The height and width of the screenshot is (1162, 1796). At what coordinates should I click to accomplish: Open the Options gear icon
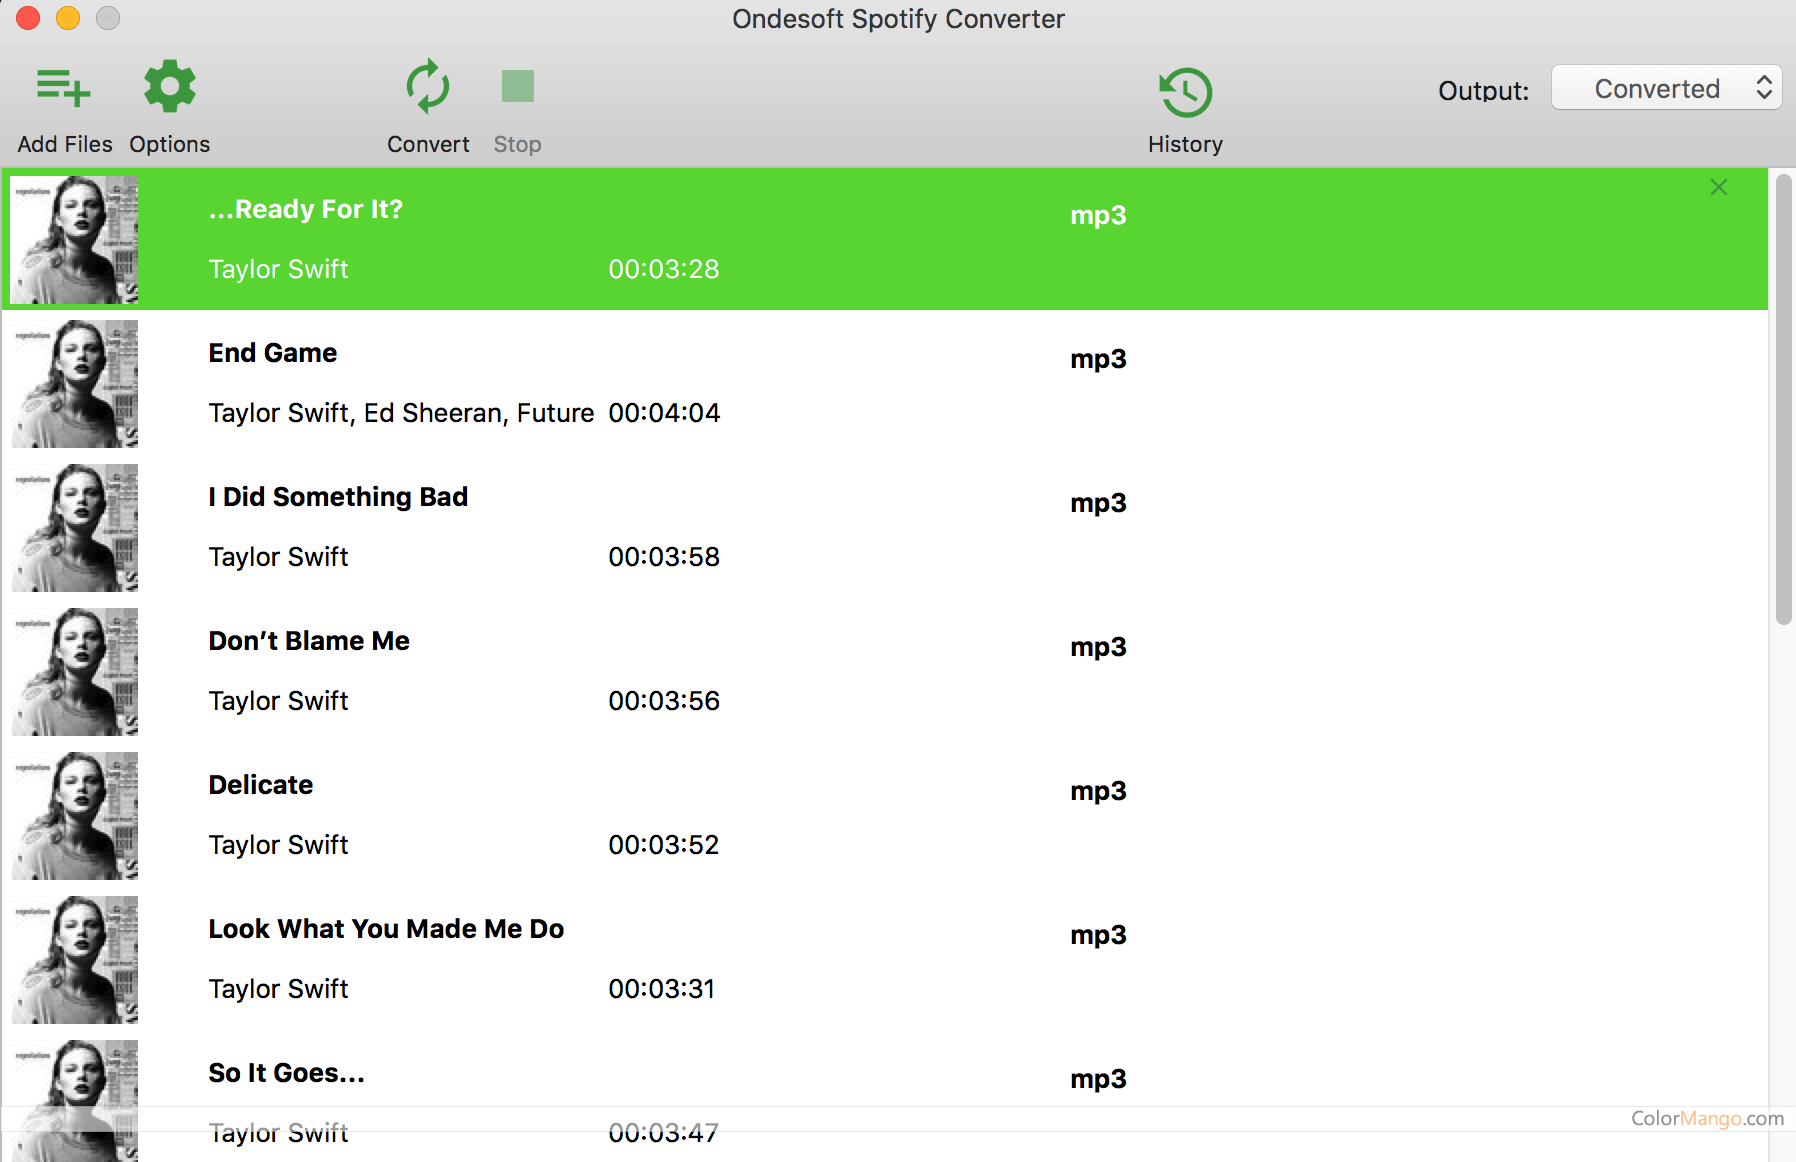pyautogui.click(x=170, y=87)
